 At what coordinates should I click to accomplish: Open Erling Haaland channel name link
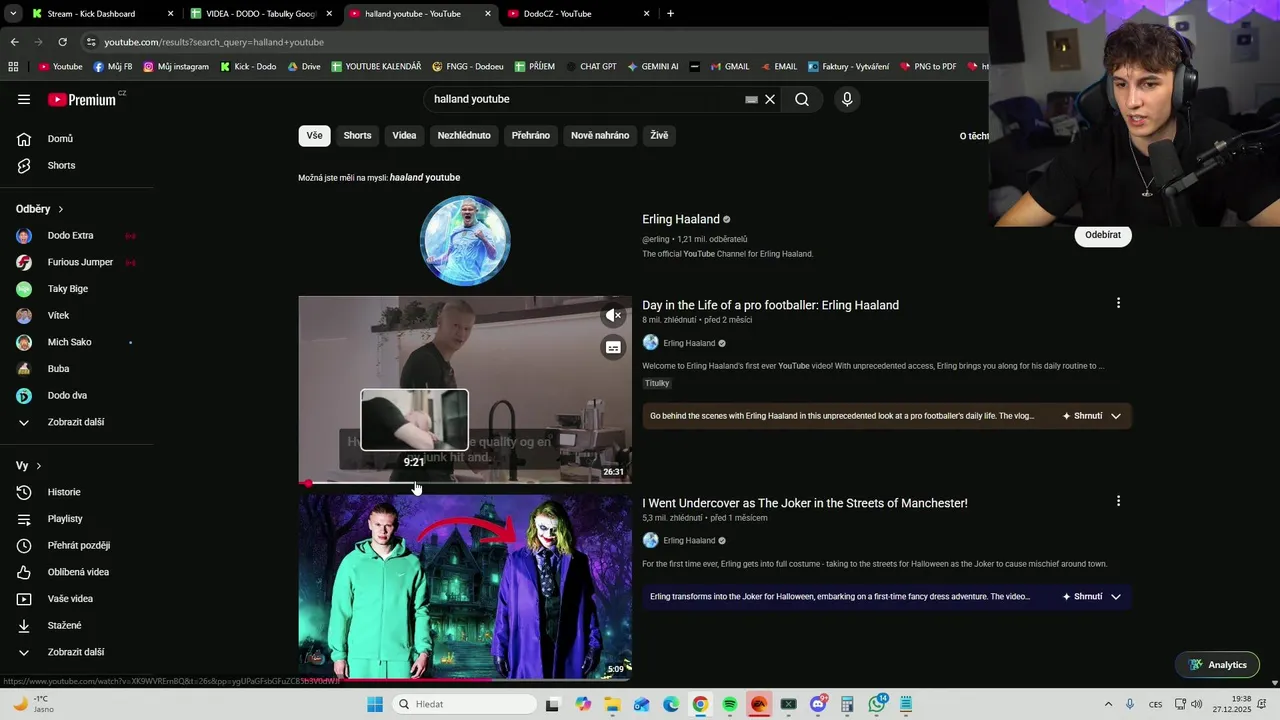(681, 219)
